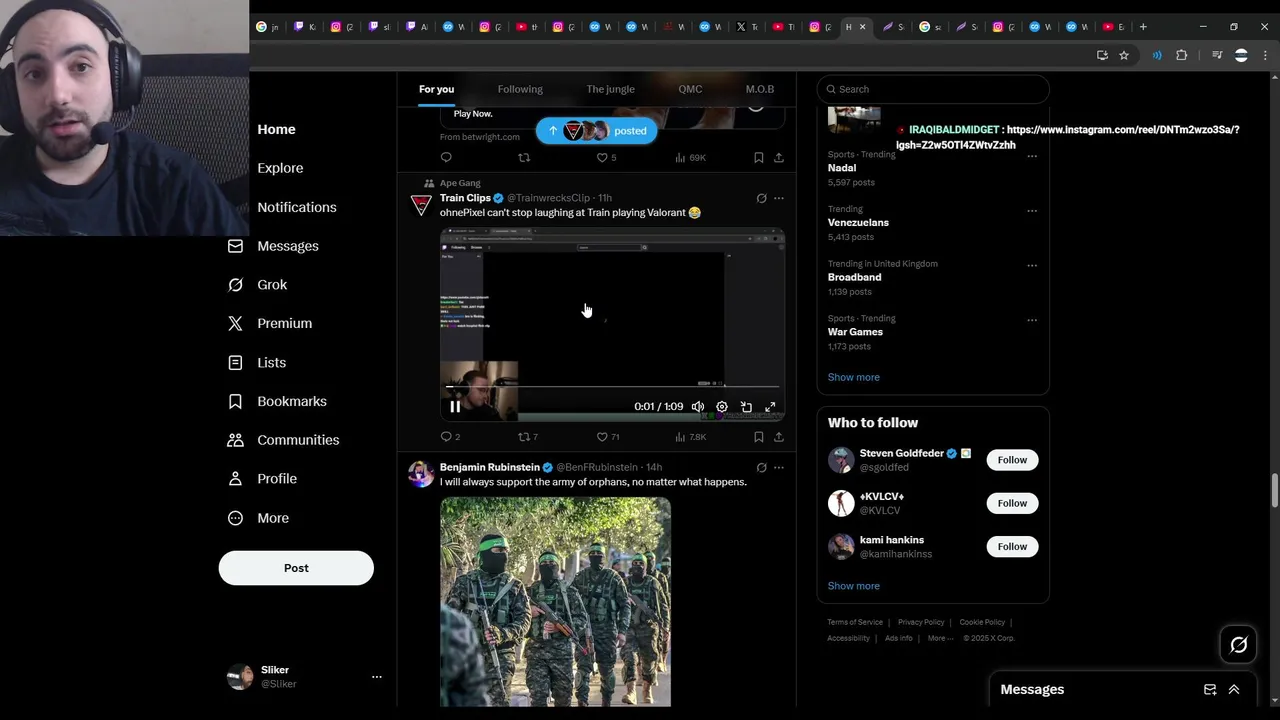This screenshot has width=1280, height=720.
Task: Enter fullscreen on the Train Clips video
Action: (x=770, y=407)
